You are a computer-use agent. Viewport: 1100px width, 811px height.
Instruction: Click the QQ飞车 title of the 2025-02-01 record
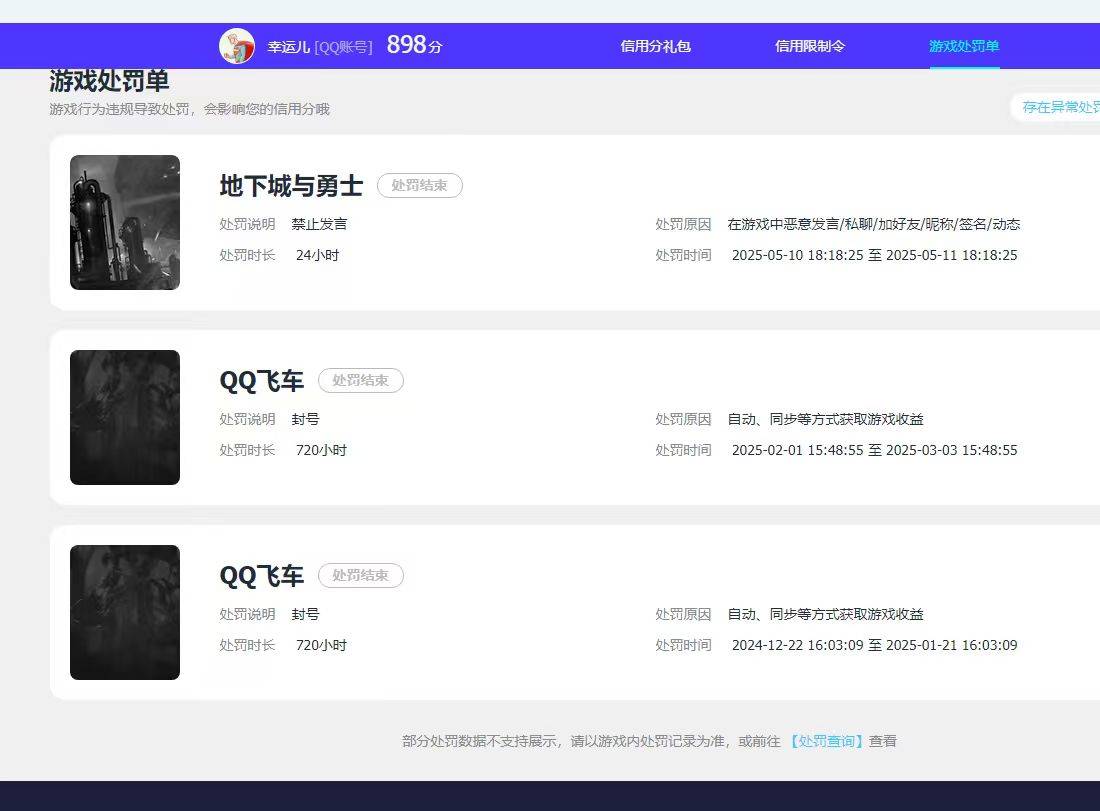coord(262,381)
